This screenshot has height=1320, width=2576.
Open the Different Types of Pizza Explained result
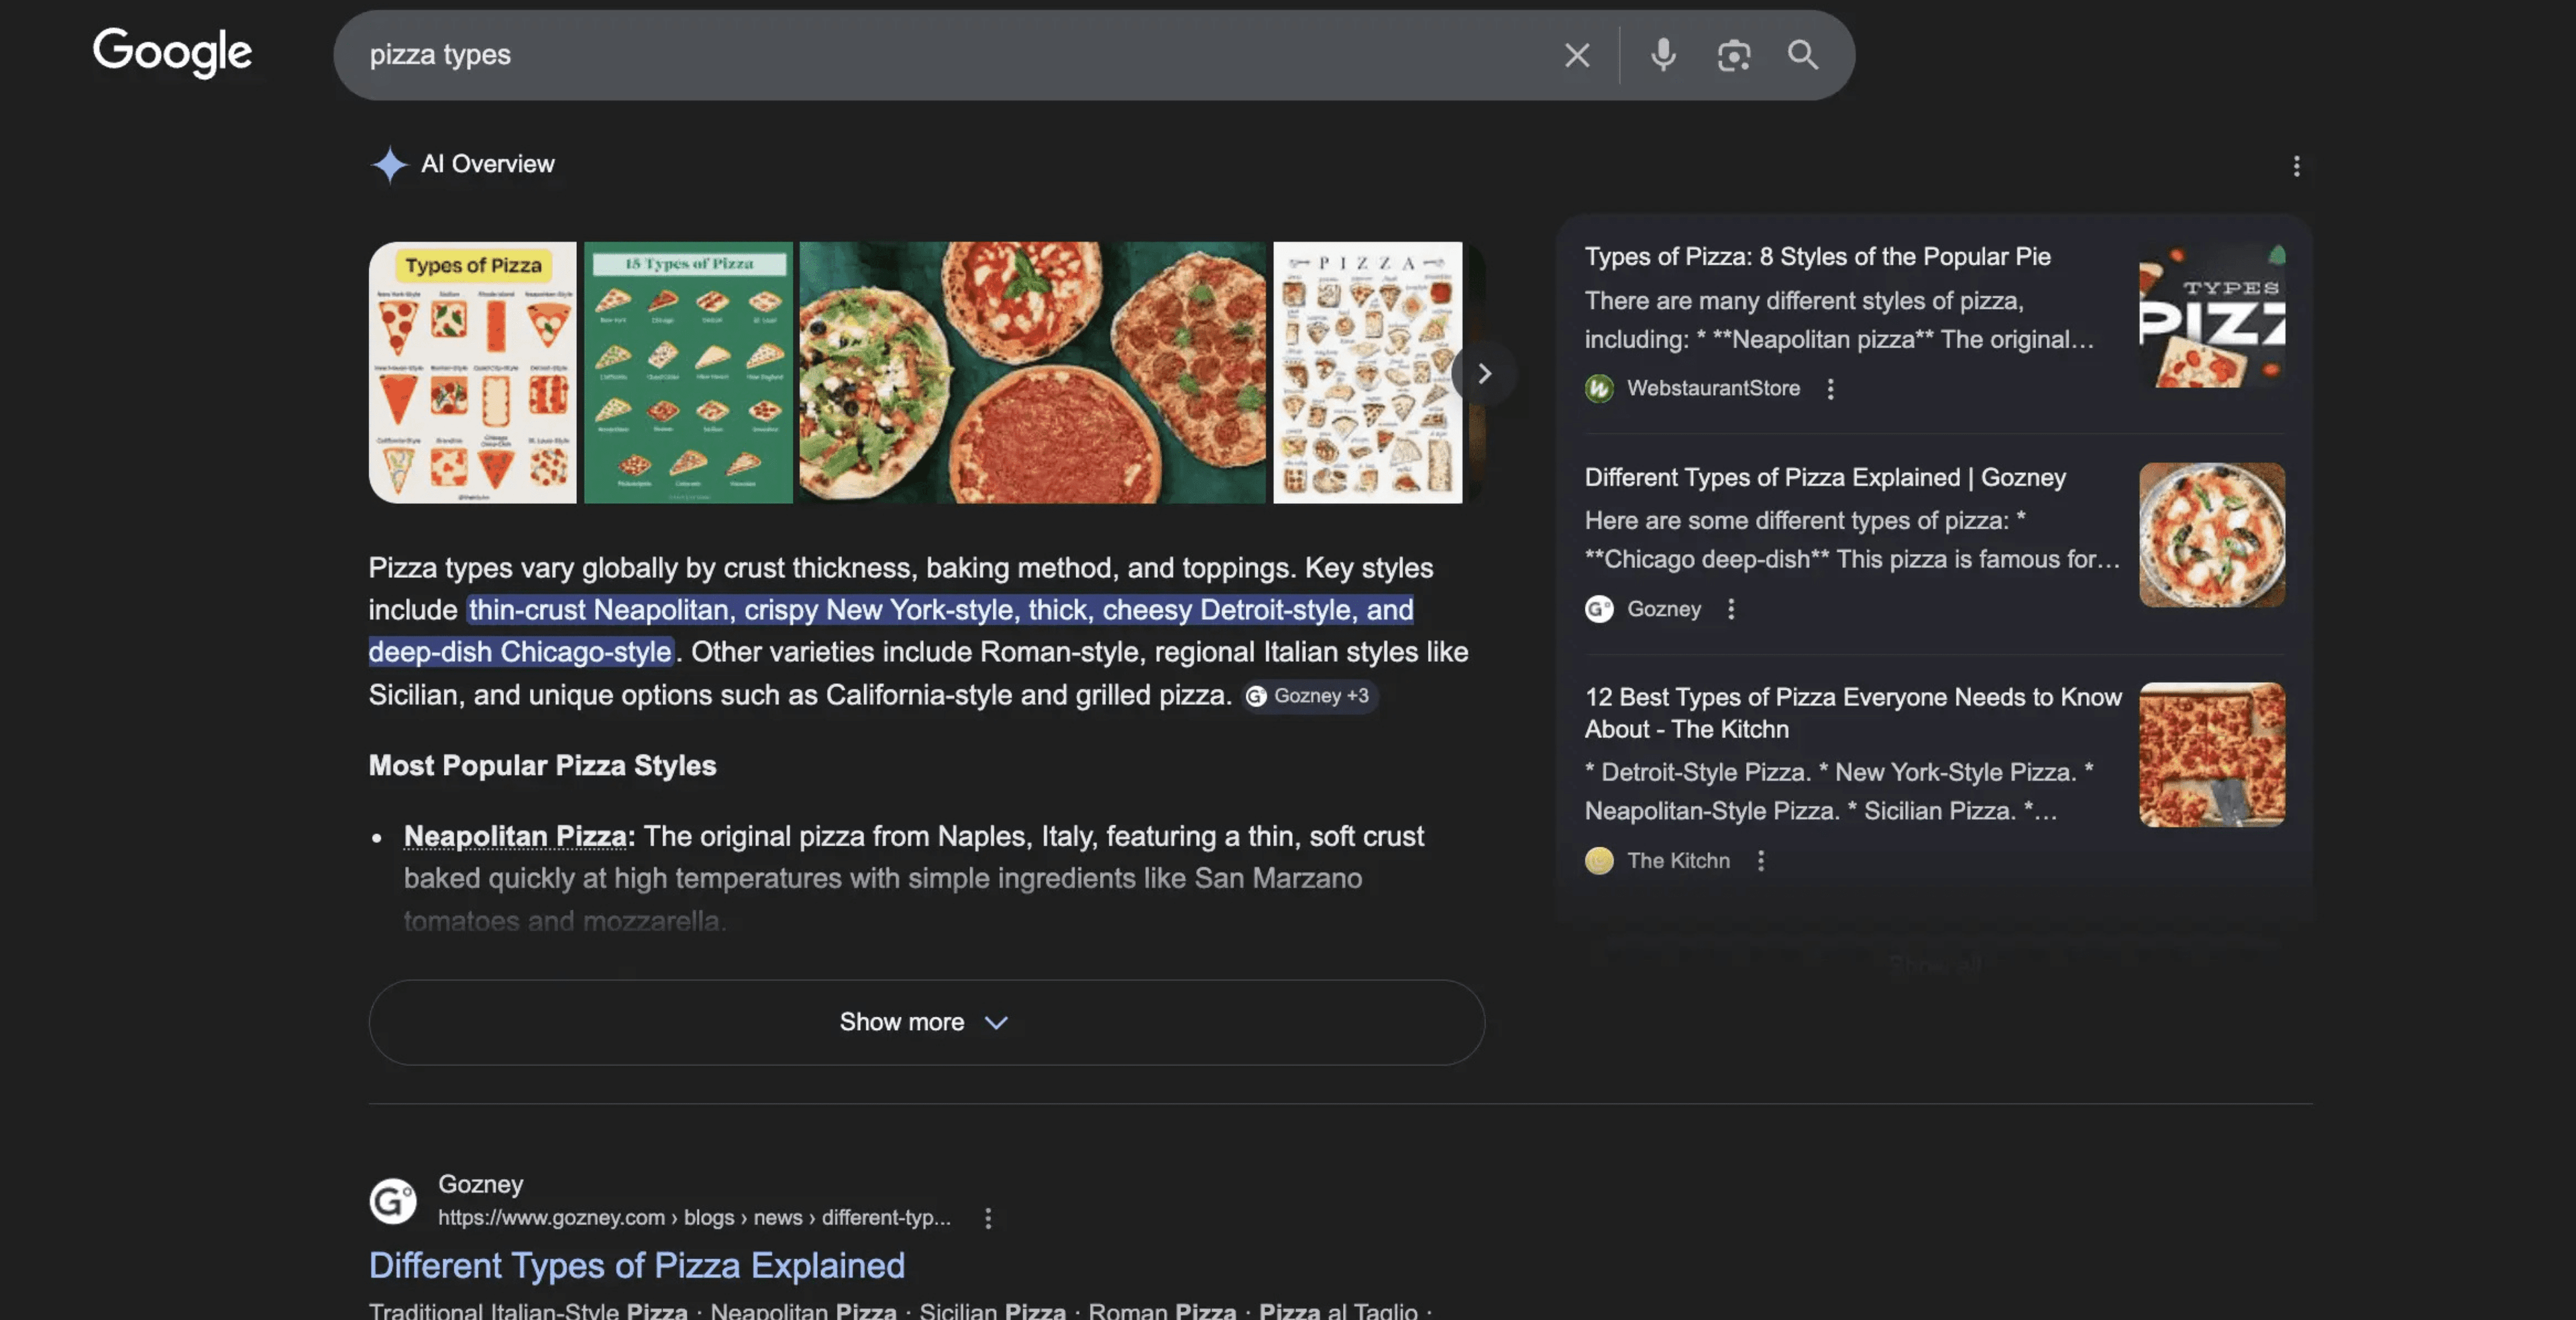click(636, 1266)
